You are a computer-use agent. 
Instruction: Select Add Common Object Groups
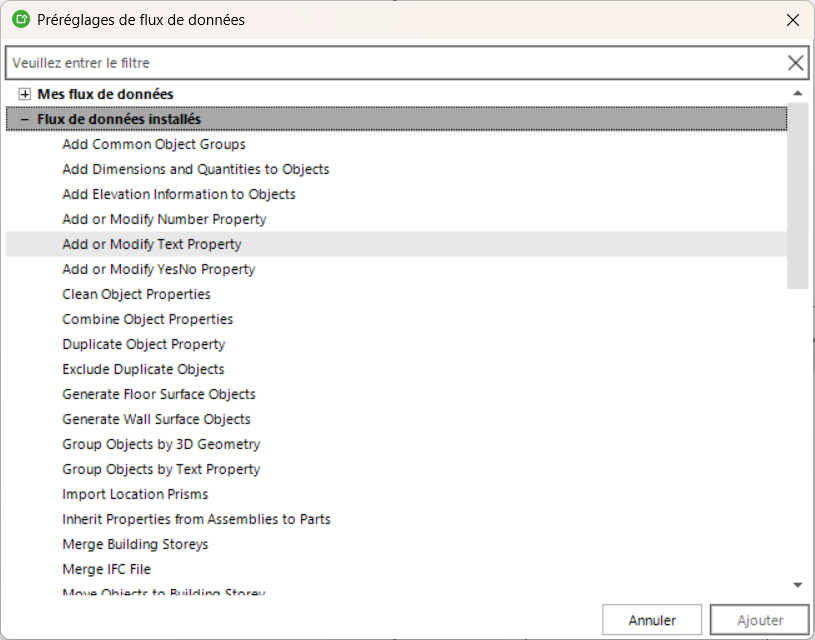[x=154, y=144]
